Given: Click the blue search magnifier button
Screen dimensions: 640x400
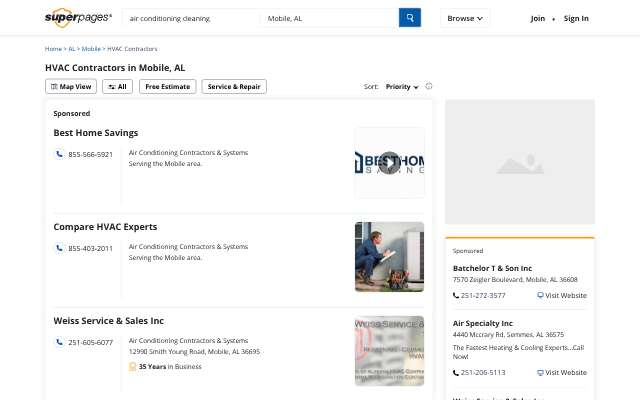Looking at the screenshot, I should click(x=410, y=18).
